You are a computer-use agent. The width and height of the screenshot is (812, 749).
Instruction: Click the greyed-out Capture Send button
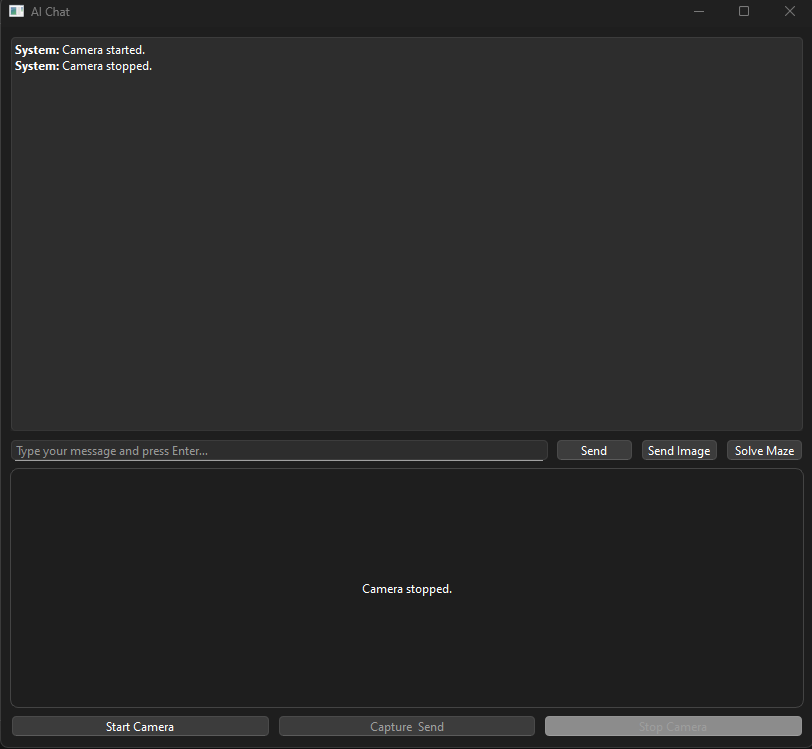tap(406, 727)
